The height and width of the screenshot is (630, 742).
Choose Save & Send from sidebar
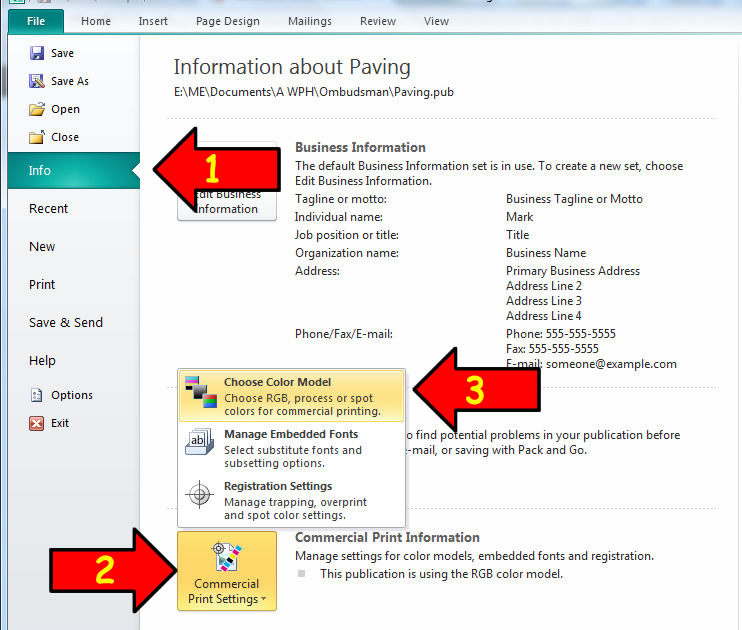tap(66, 323)
